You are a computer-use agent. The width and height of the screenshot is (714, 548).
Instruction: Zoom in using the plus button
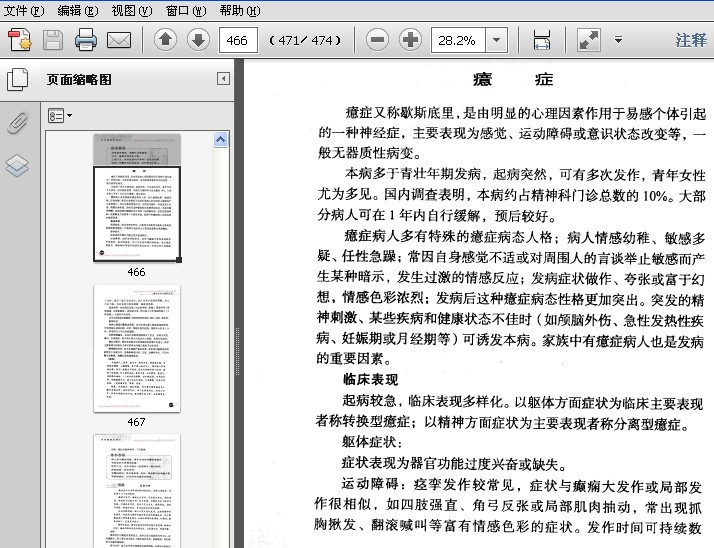click(x=410, y=40)
